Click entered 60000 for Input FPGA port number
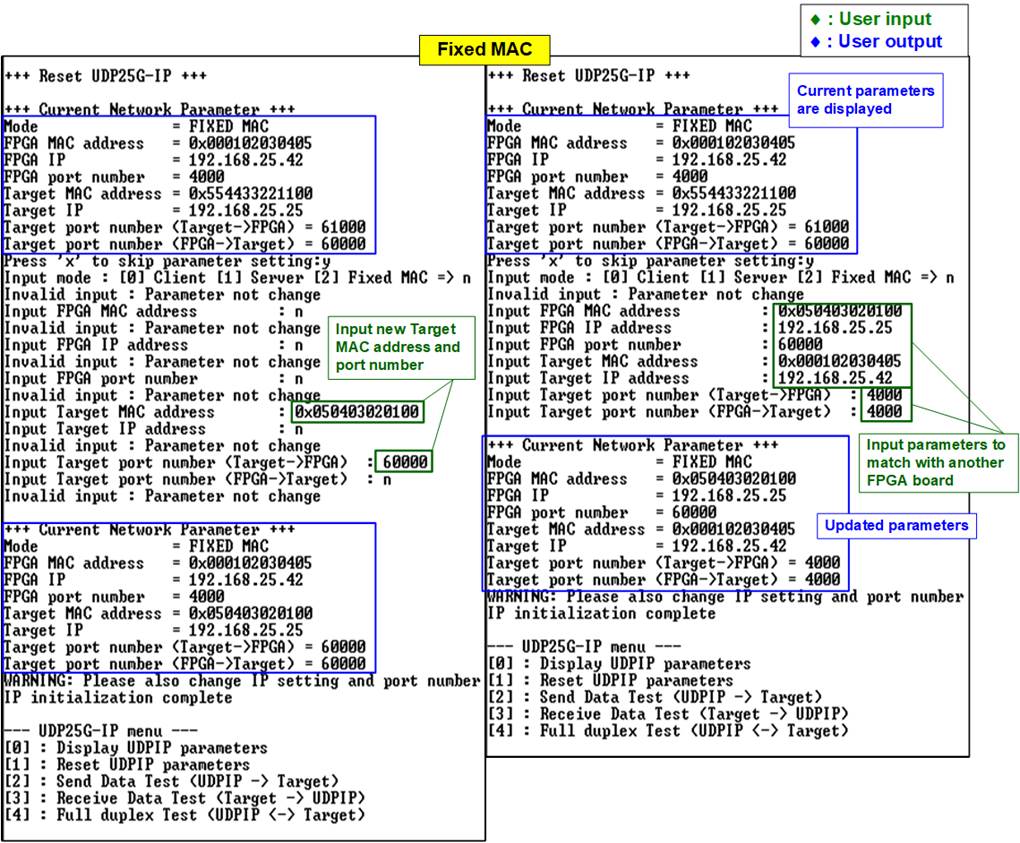 (x=800, y=345)
